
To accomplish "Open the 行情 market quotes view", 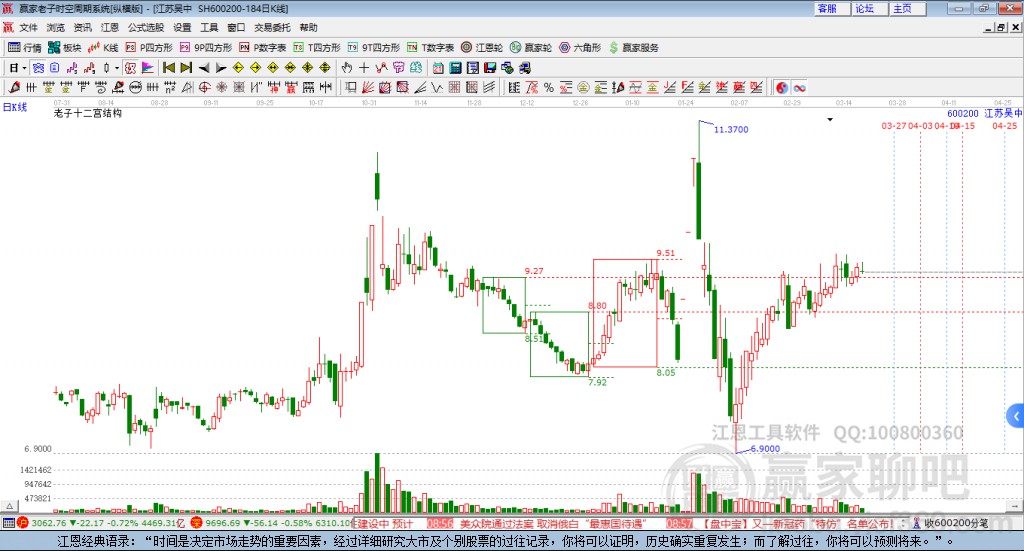I will click(25, 48).
